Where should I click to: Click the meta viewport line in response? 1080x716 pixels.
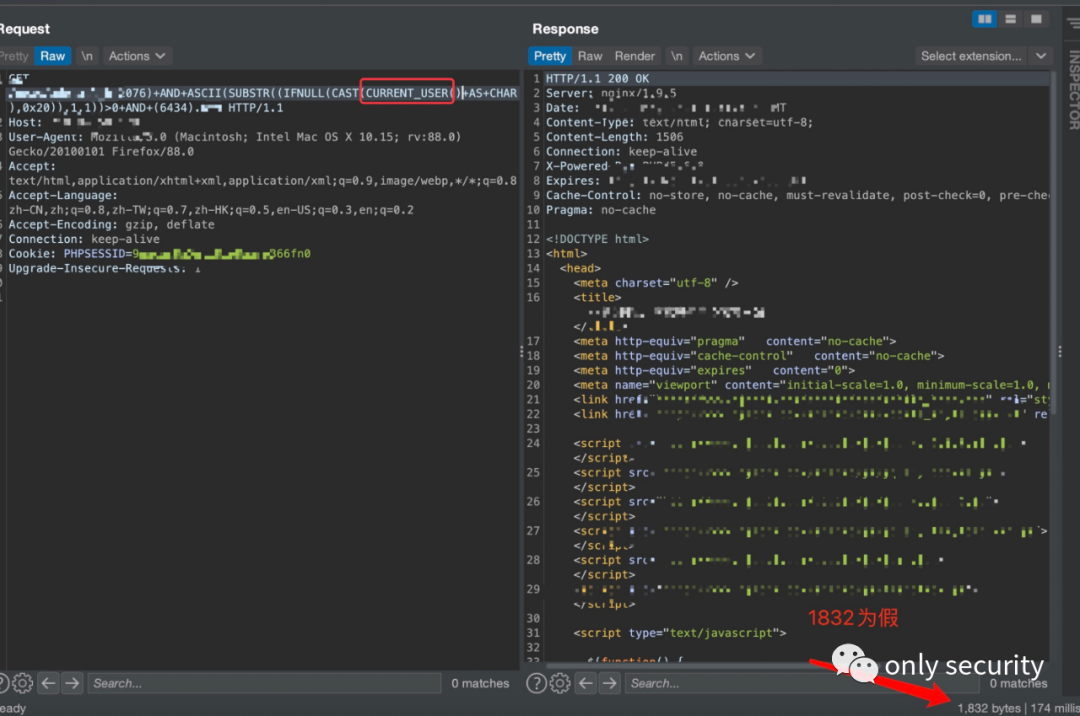click(x=811, y=385)
